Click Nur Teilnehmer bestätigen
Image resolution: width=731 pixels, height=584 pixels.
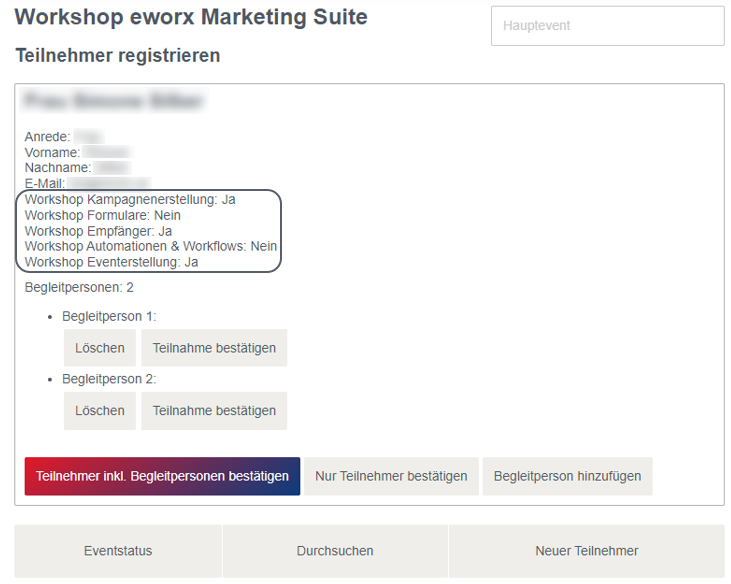(x=391, y=476)
